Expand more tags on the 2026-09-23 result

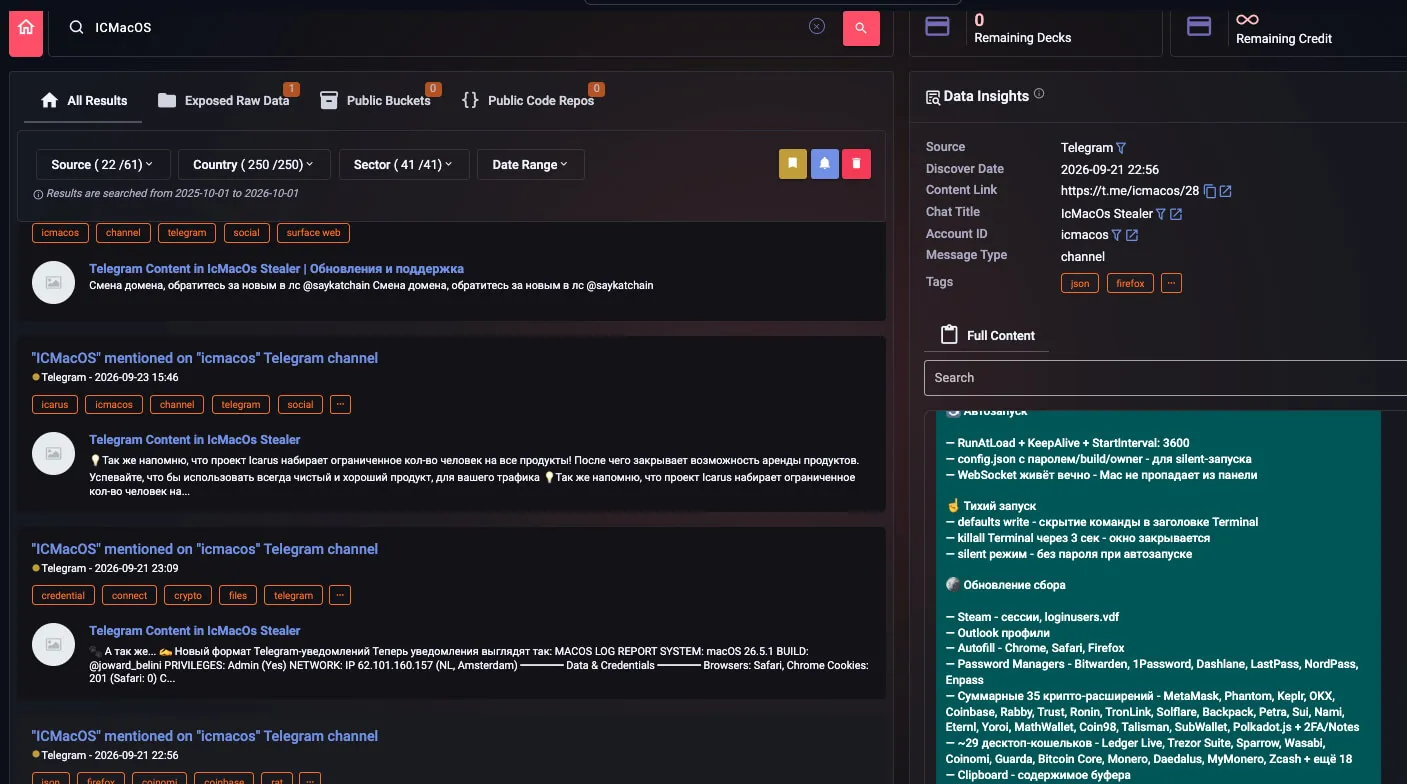pyautogui.click(x=340, y=405)
